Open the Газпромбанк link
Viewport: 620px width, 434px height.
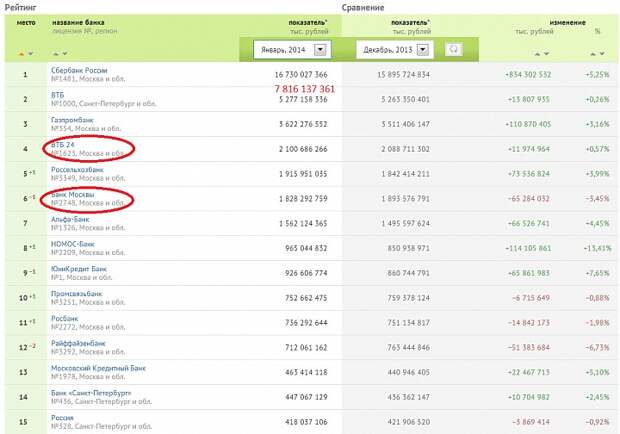click(x=72, y=120)
